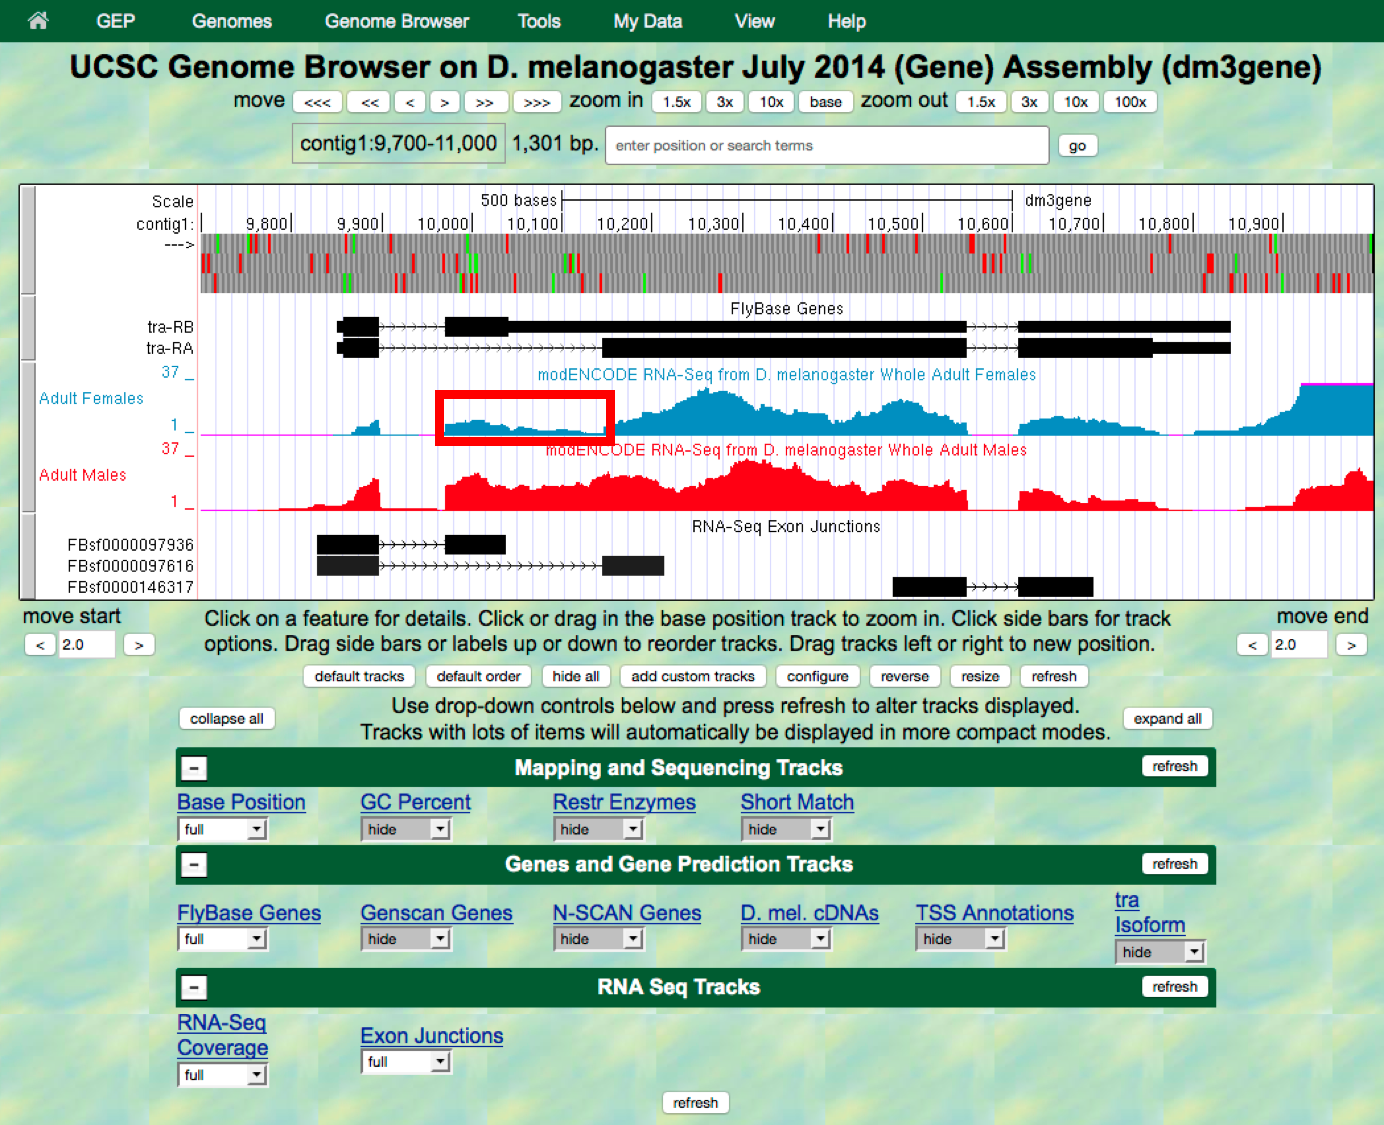
Task: Click the go button
Action: coord(1078,146)
